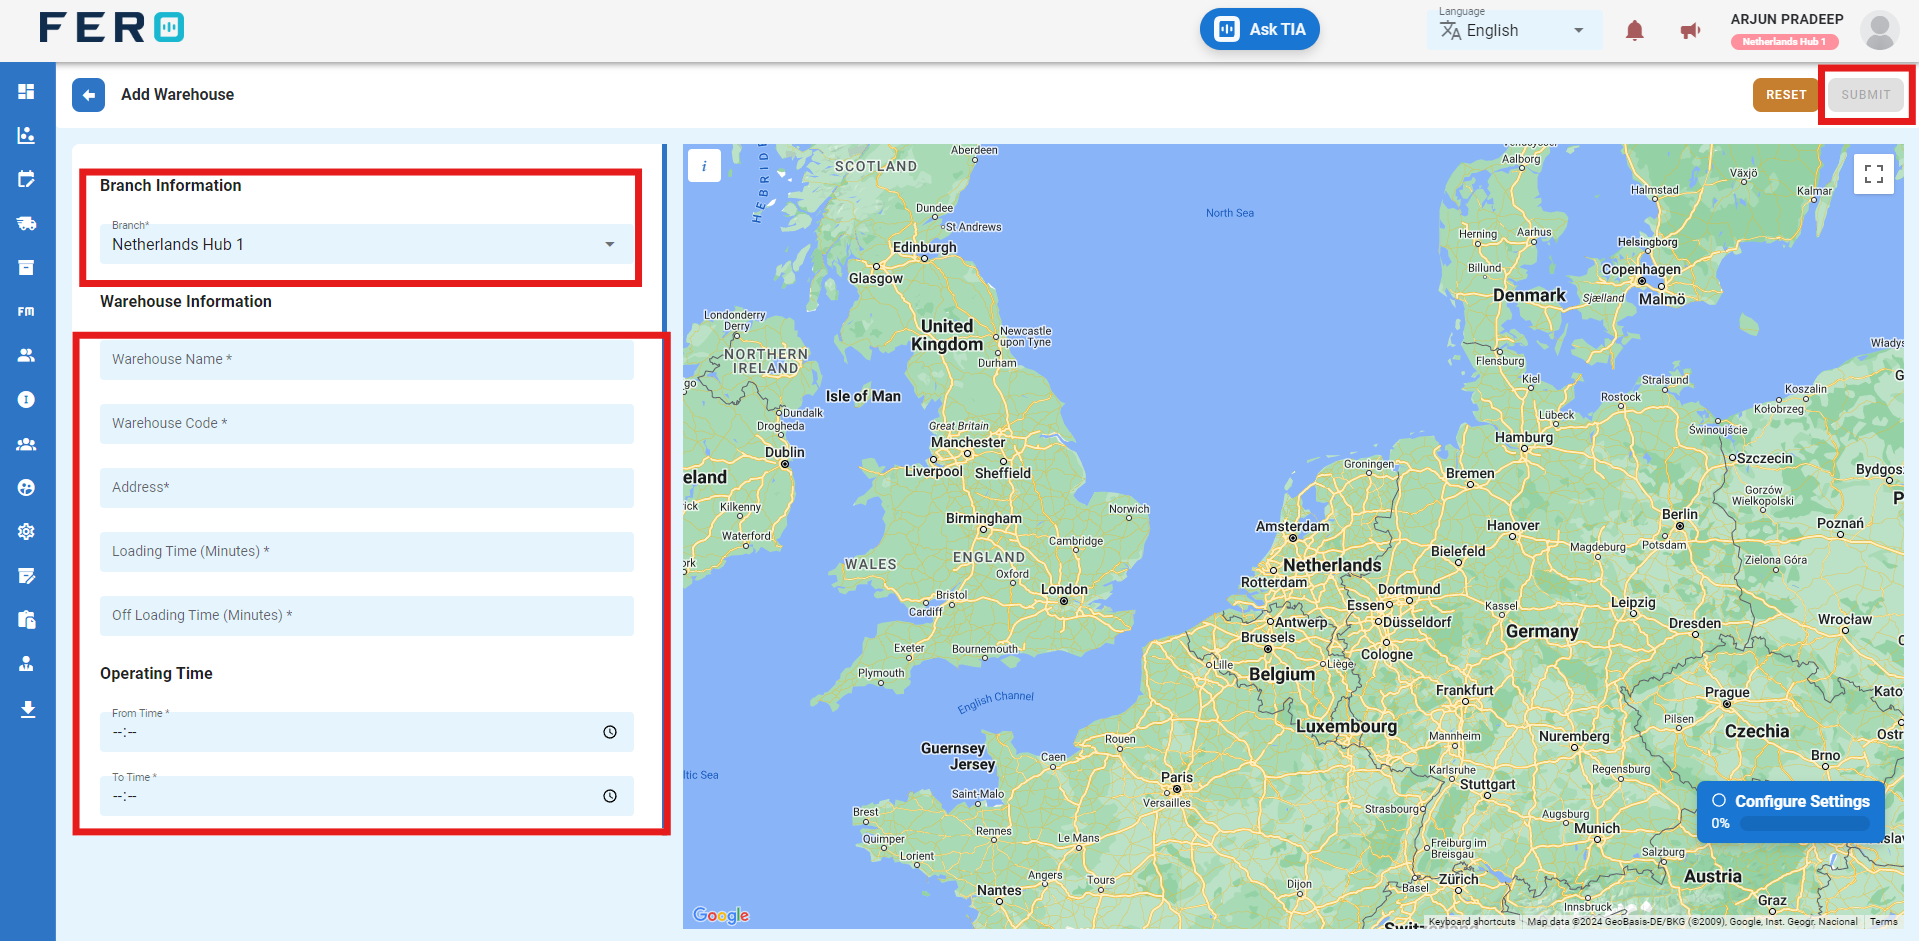Screen dimensions: 1919x941
Task: Expand the Branch dropdown
Action: click(x=367, y=243)
